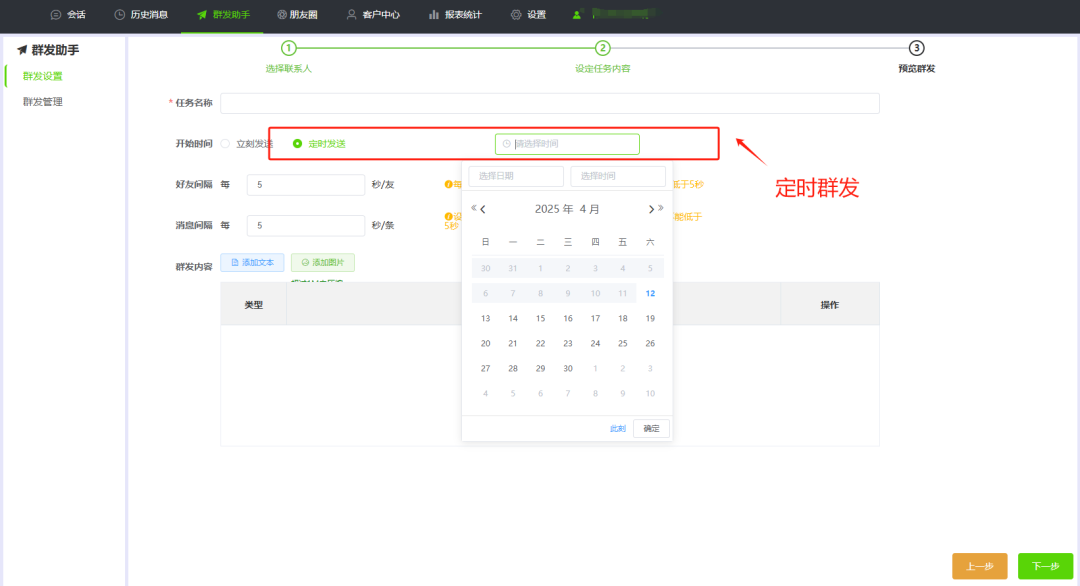Viewport: 1080px width, 586px height.
Task: Click the user account avatar icon
Action: [x=577, y=14]
